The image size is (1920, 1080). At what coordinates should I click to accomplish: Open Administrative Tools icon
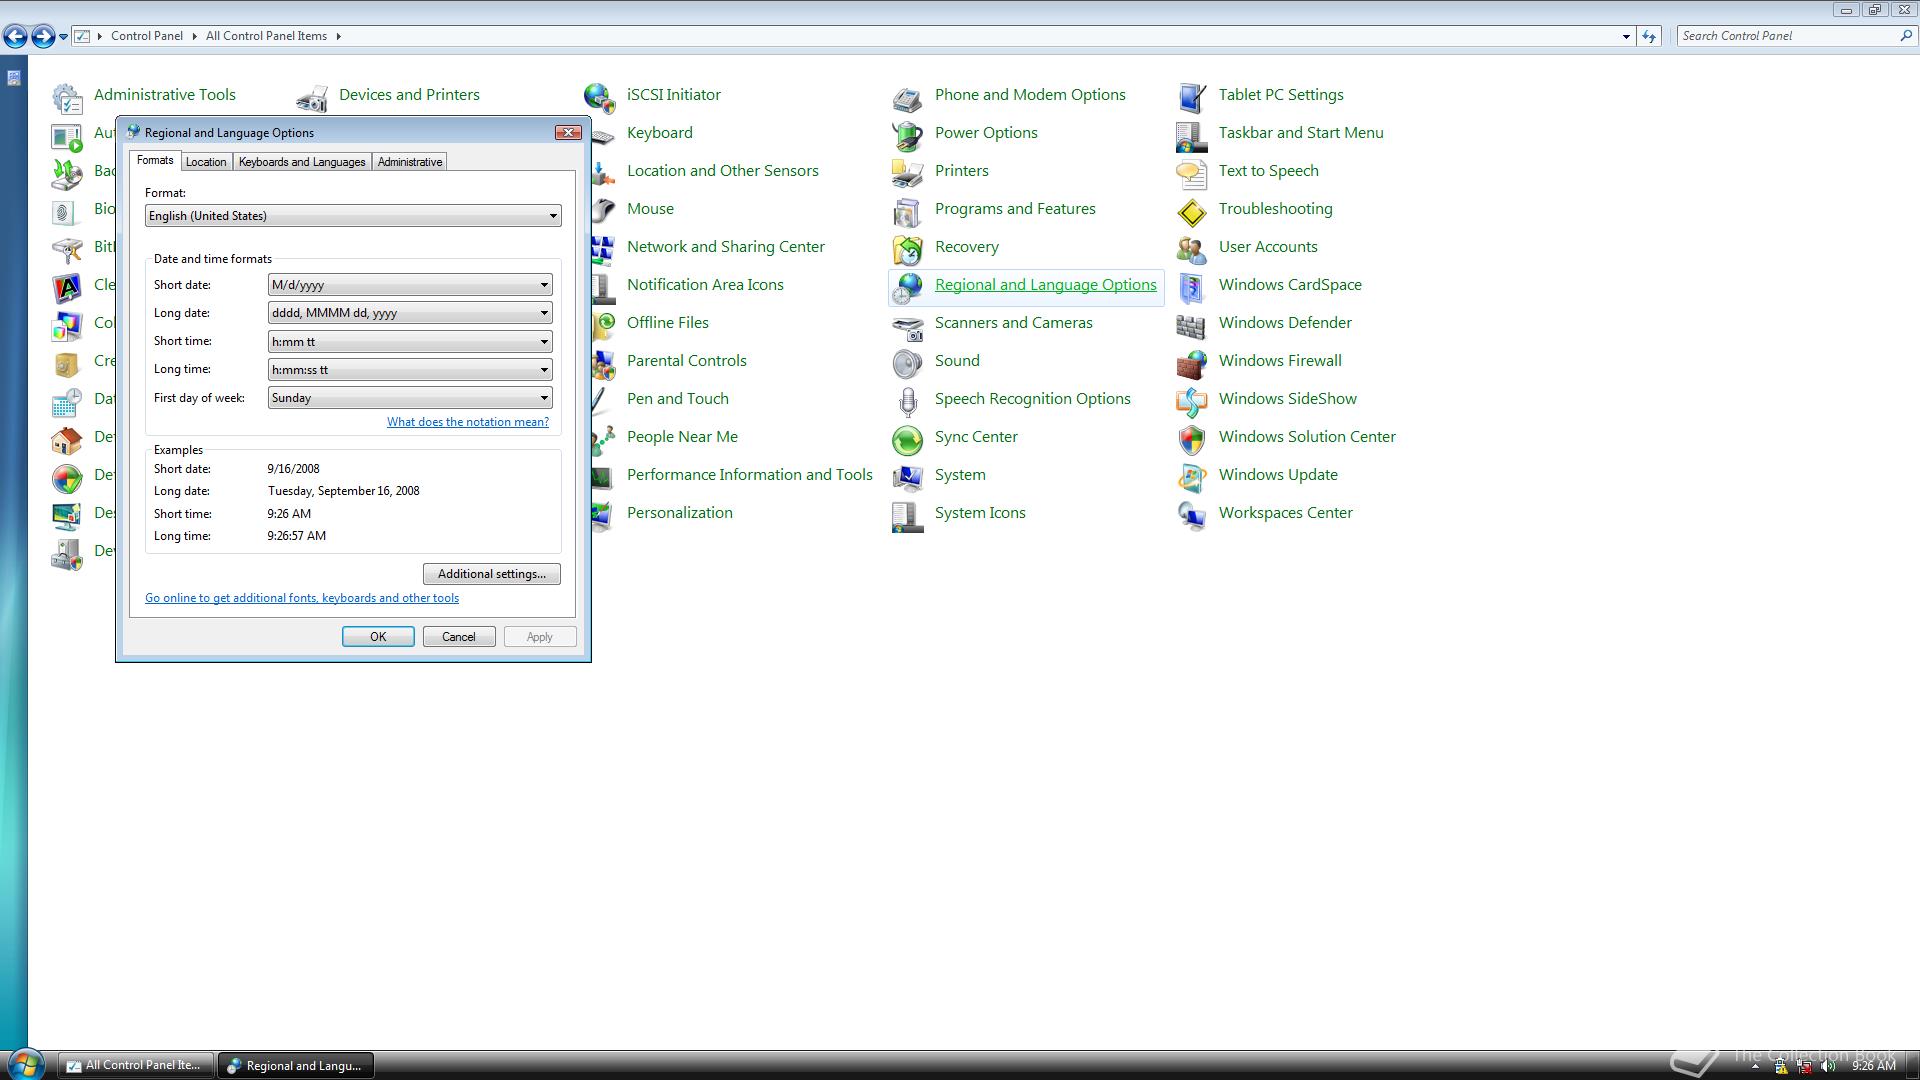tap(67, 97)
